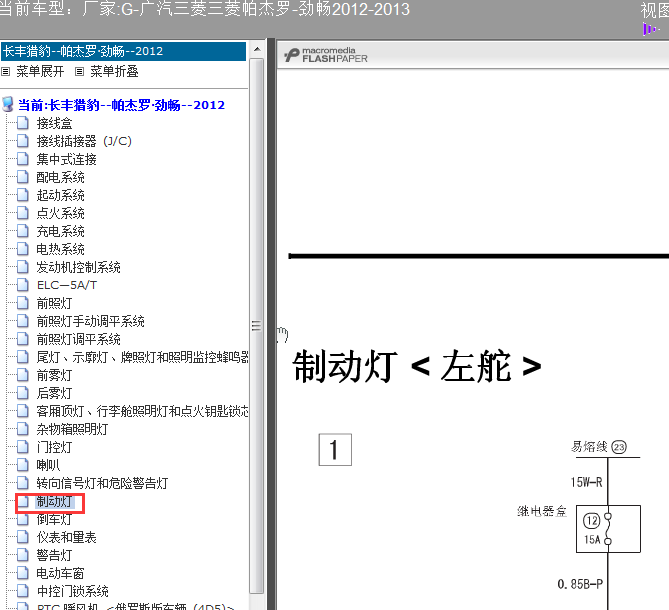Screen dimensions: 669x610
Task: Open 警告灯 diagram
Action: coord(54,555)
